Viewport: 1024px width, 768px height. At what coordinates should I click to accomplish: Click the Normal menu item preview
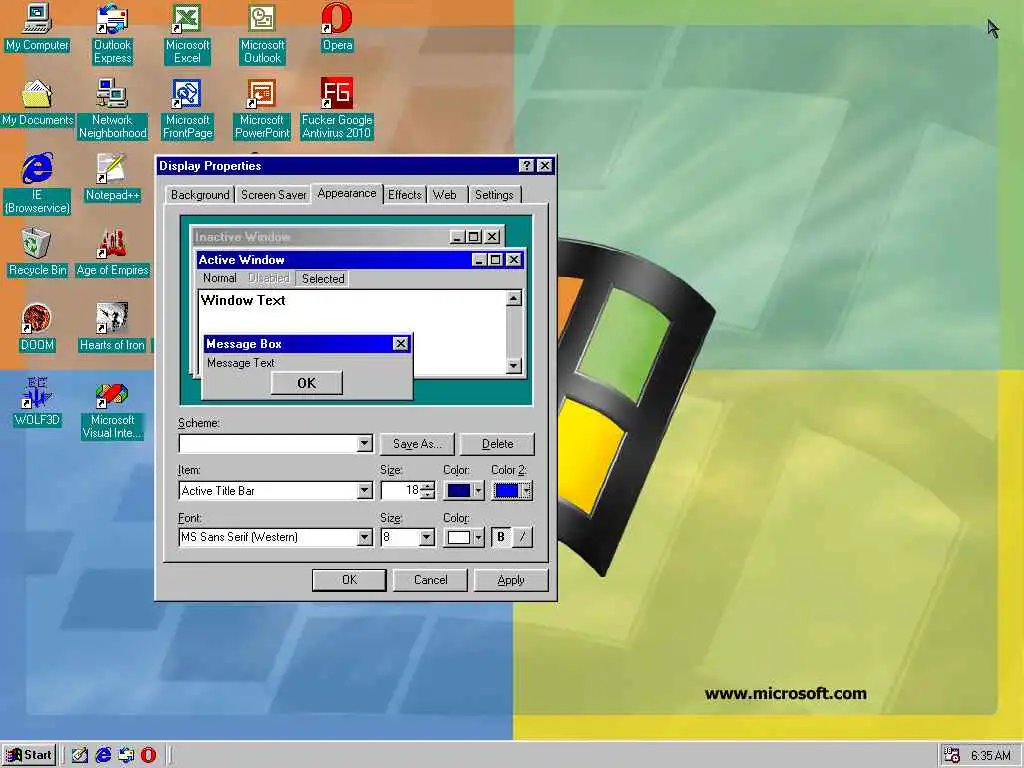tap(219, 278)
